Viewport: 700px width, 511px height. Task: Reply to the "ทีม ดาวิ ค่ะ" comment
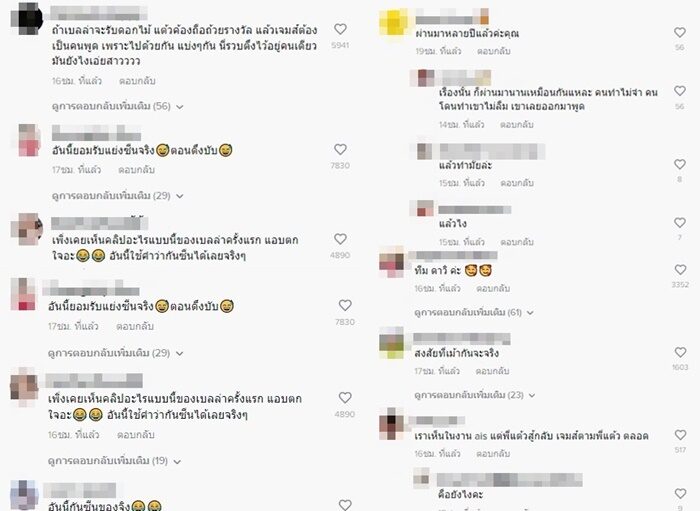click(x=493, y=289)
